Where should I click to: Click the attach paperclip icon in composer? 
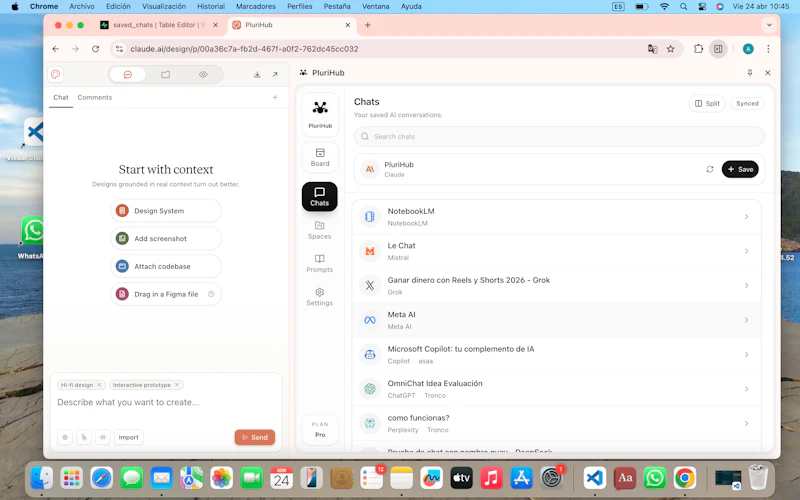[84, 437]
